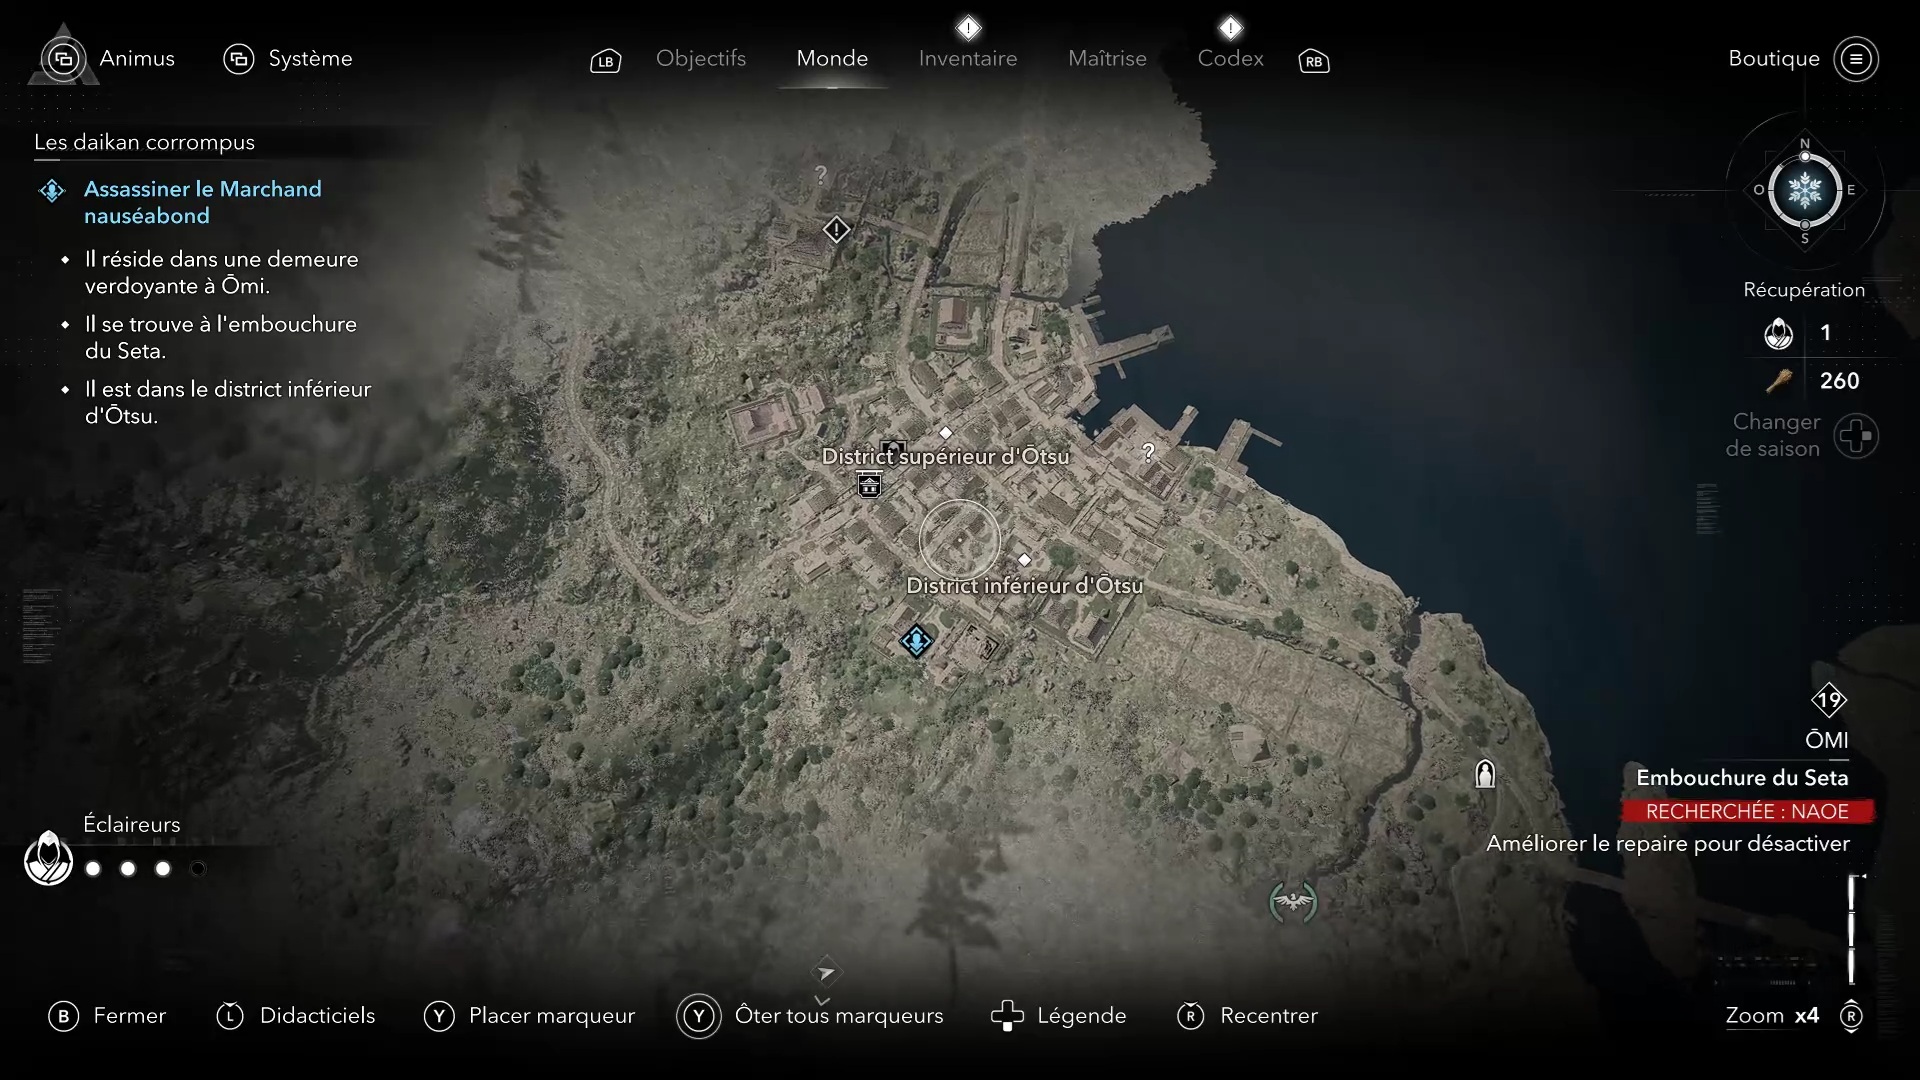Image resolution: width=1920 pixels, height=1080 pixels.
Task: Click the district inférieur d'Ōtsu clue
Action: click(227, 402)
